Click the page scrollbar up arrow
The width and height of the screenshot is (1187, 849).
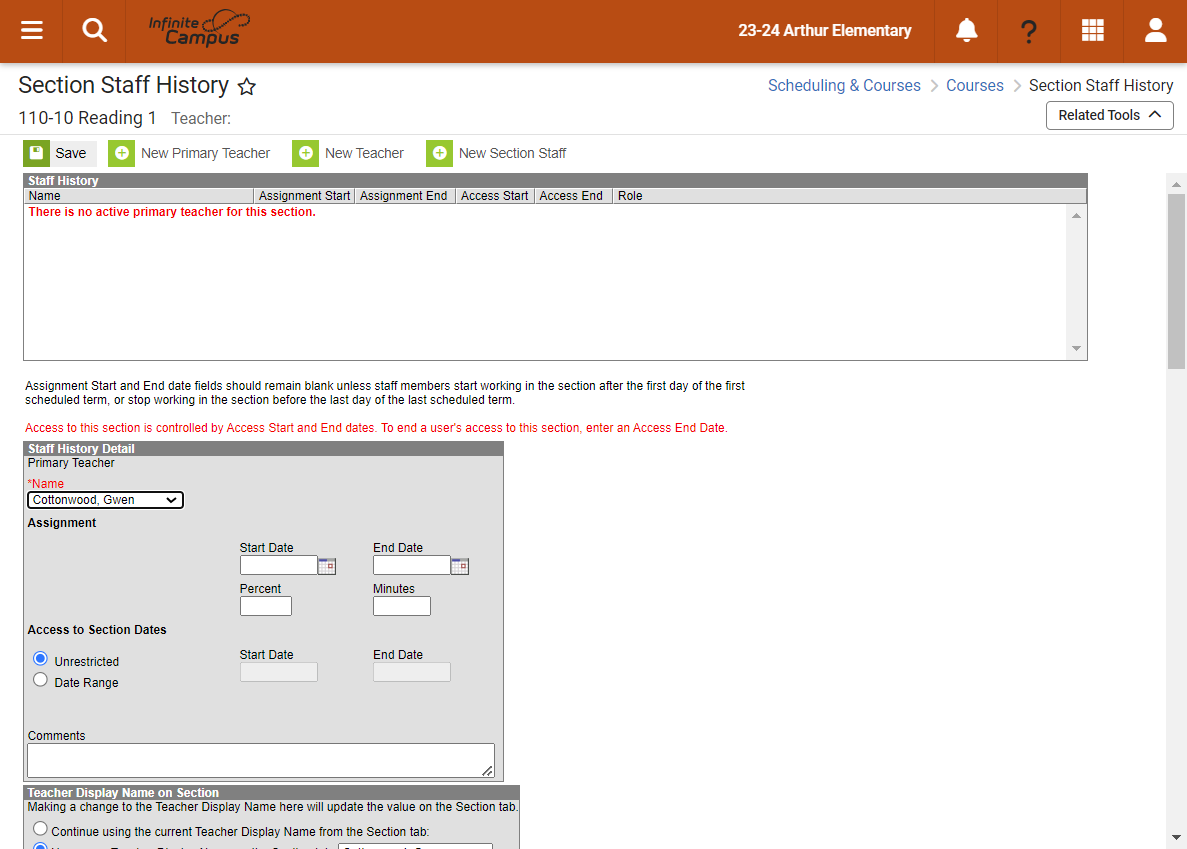coord(1176,184)
